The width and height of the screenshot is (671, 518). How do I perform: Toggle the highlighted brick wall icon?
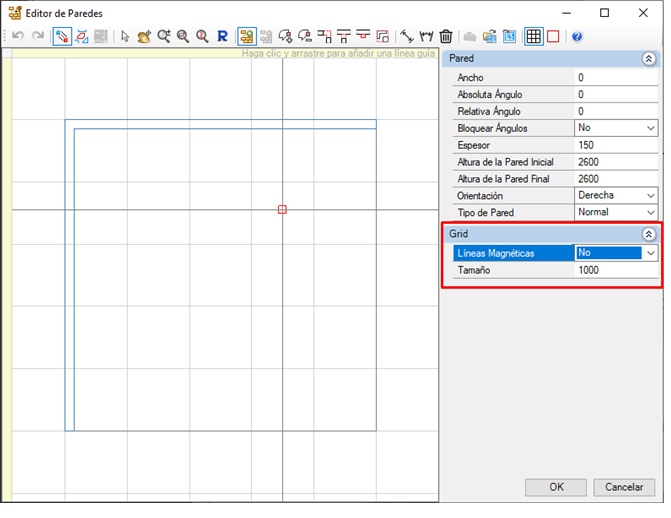[x=247, y=36]
